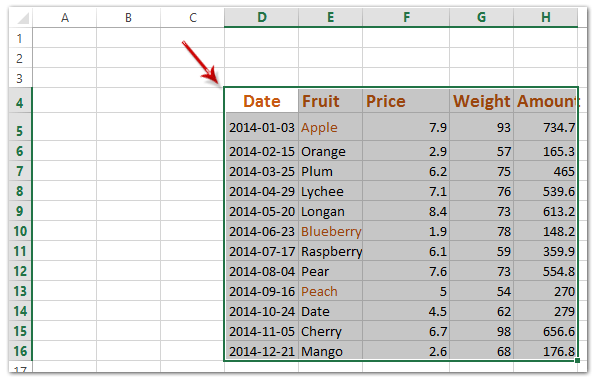597x384 pixels.
Task: Select column H header
Action: coord(546,18)
